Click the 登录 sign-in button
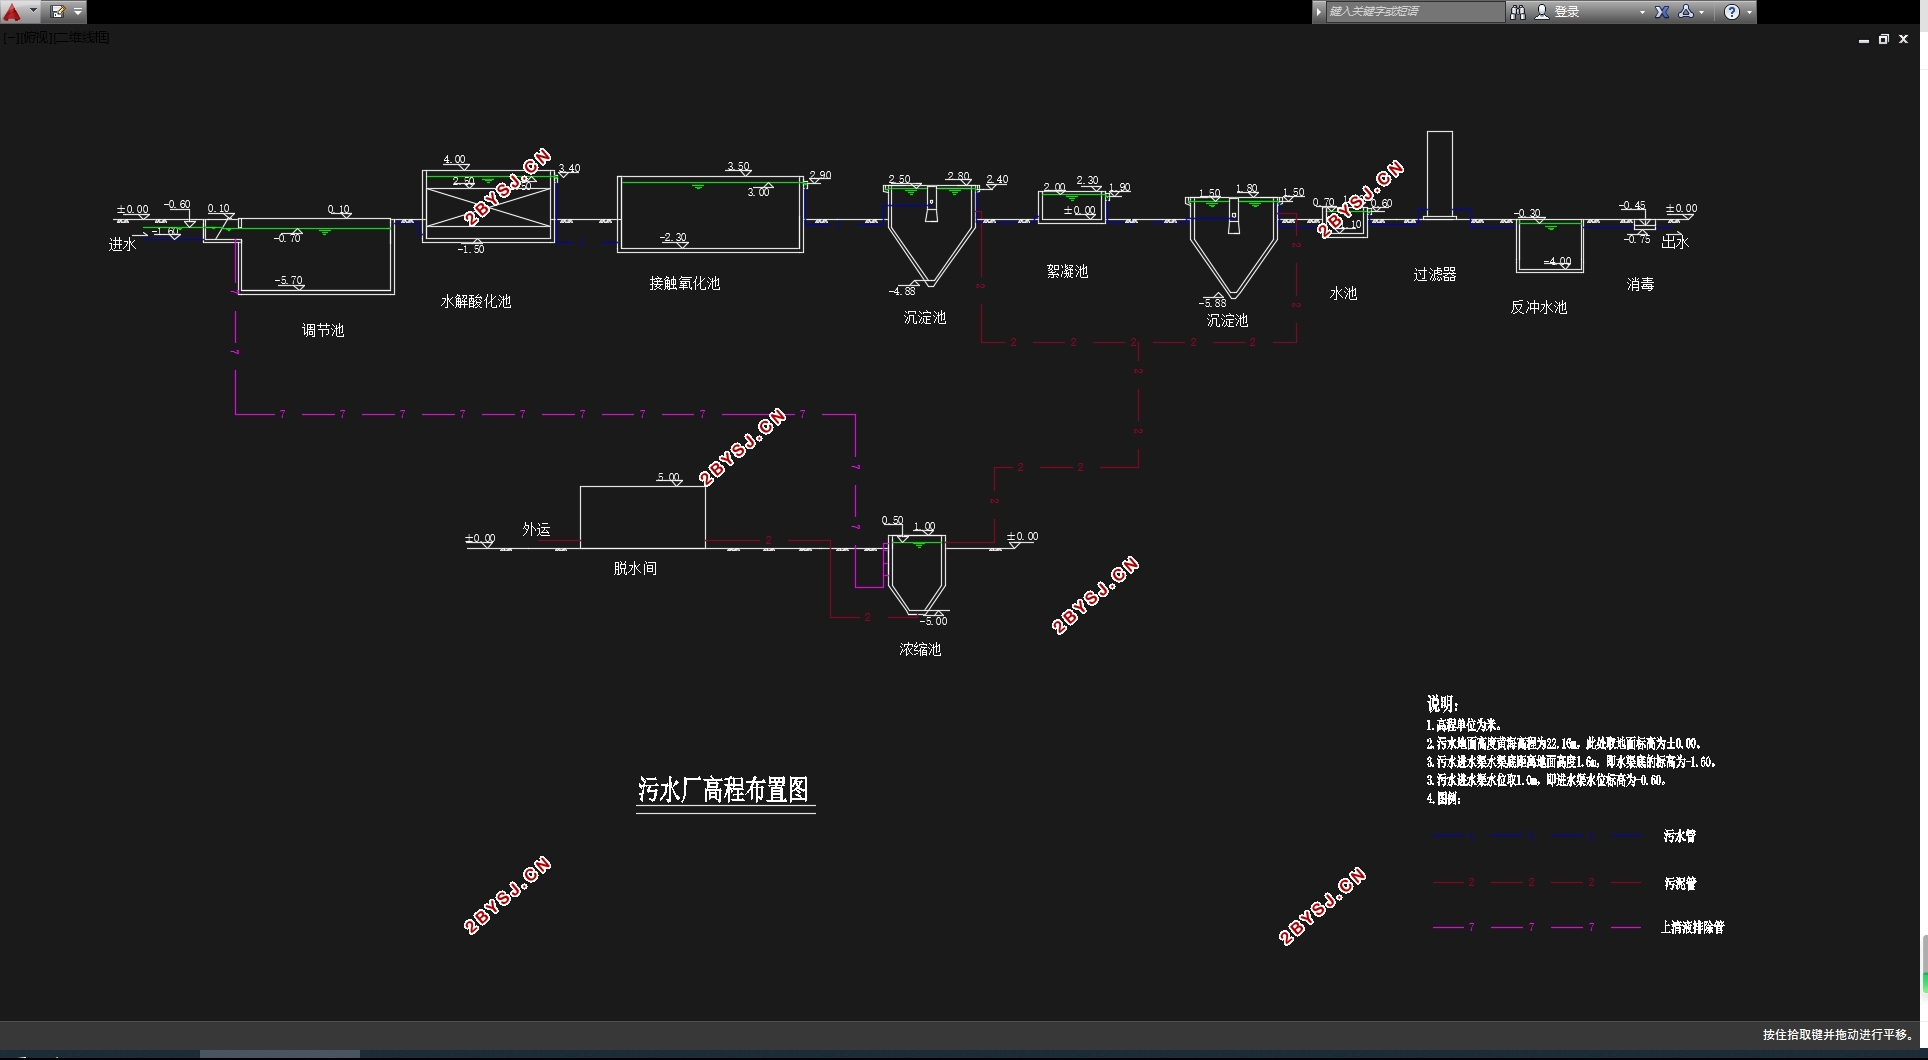 pos(1566,12)
